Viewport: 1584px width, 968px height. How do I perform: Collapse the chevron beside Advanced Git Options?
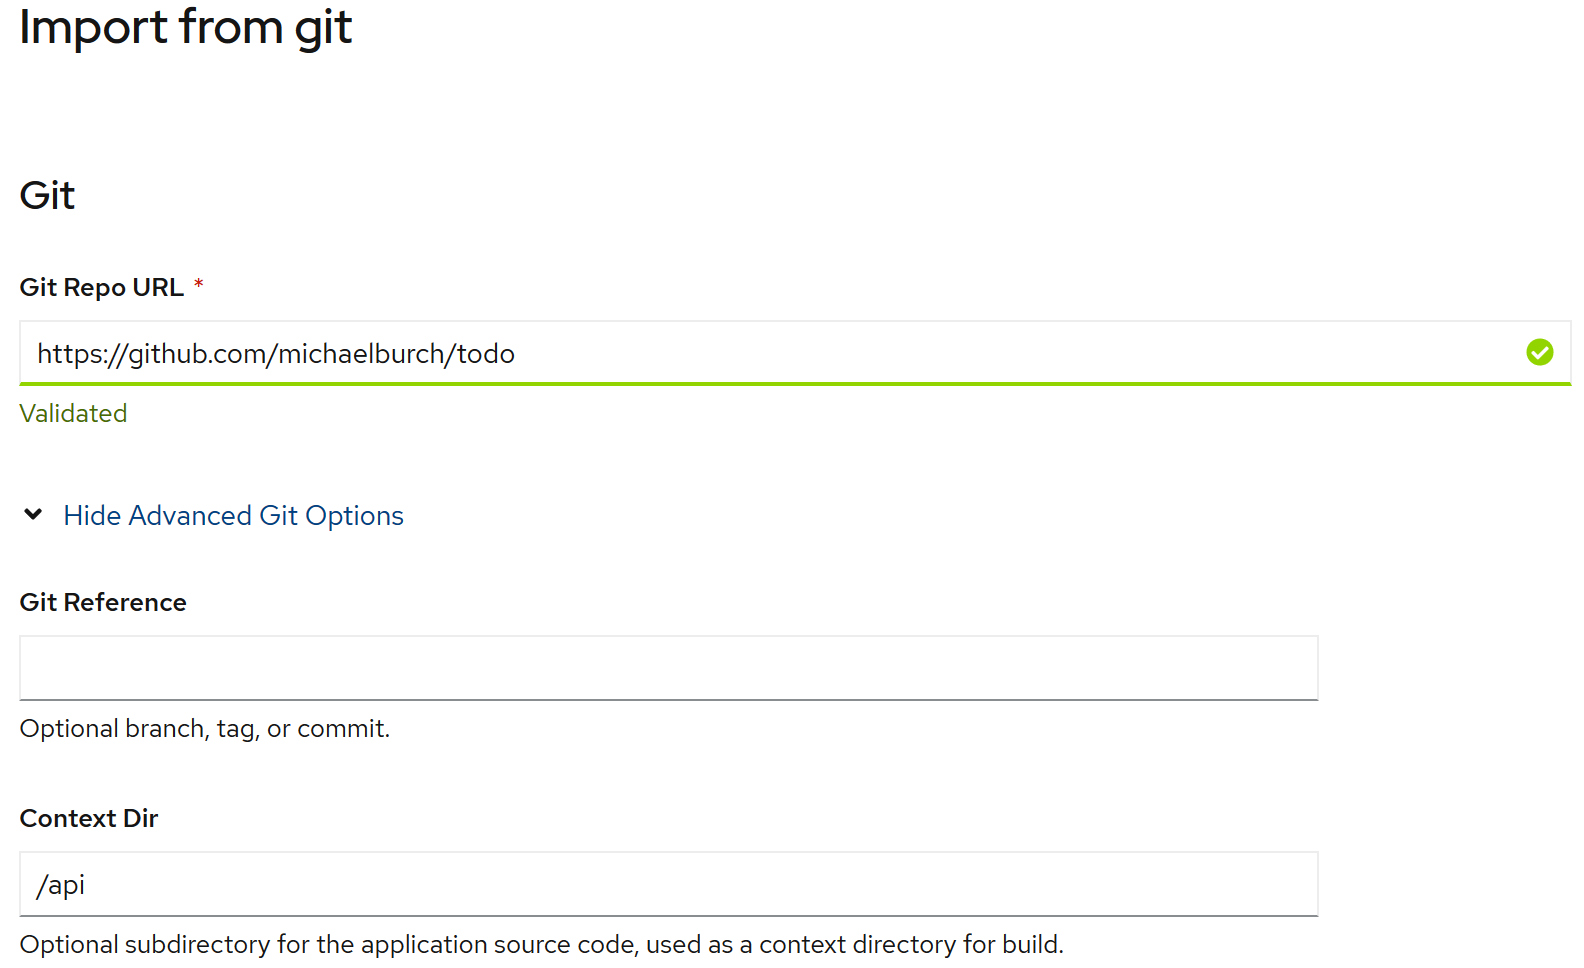[33, 515]
